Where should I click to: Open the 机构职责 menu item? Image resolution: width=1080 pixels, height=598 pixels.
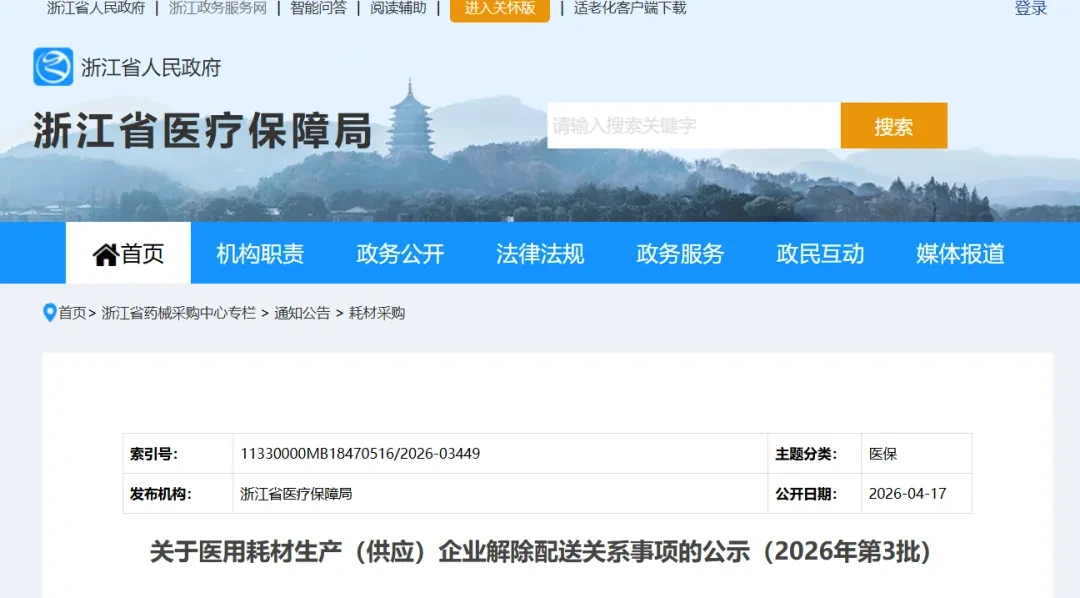tap(260, 254)
